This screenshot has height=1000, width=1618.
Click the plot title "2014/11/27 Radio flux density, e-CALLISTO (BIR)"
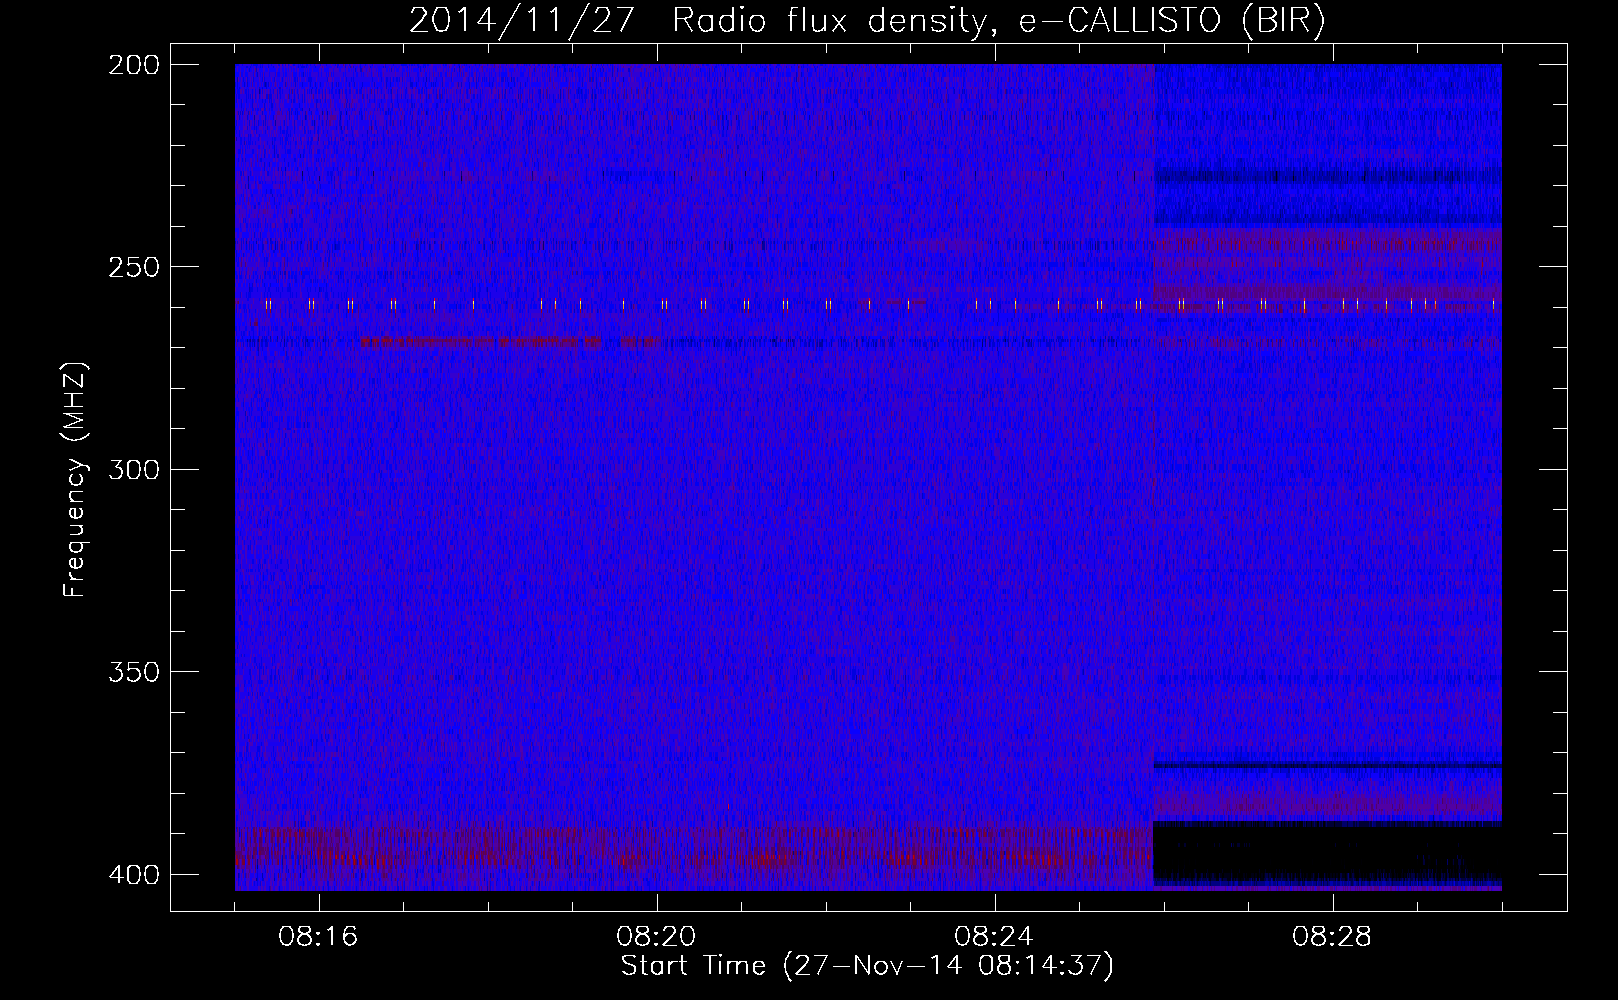click(x=867, y=21)
